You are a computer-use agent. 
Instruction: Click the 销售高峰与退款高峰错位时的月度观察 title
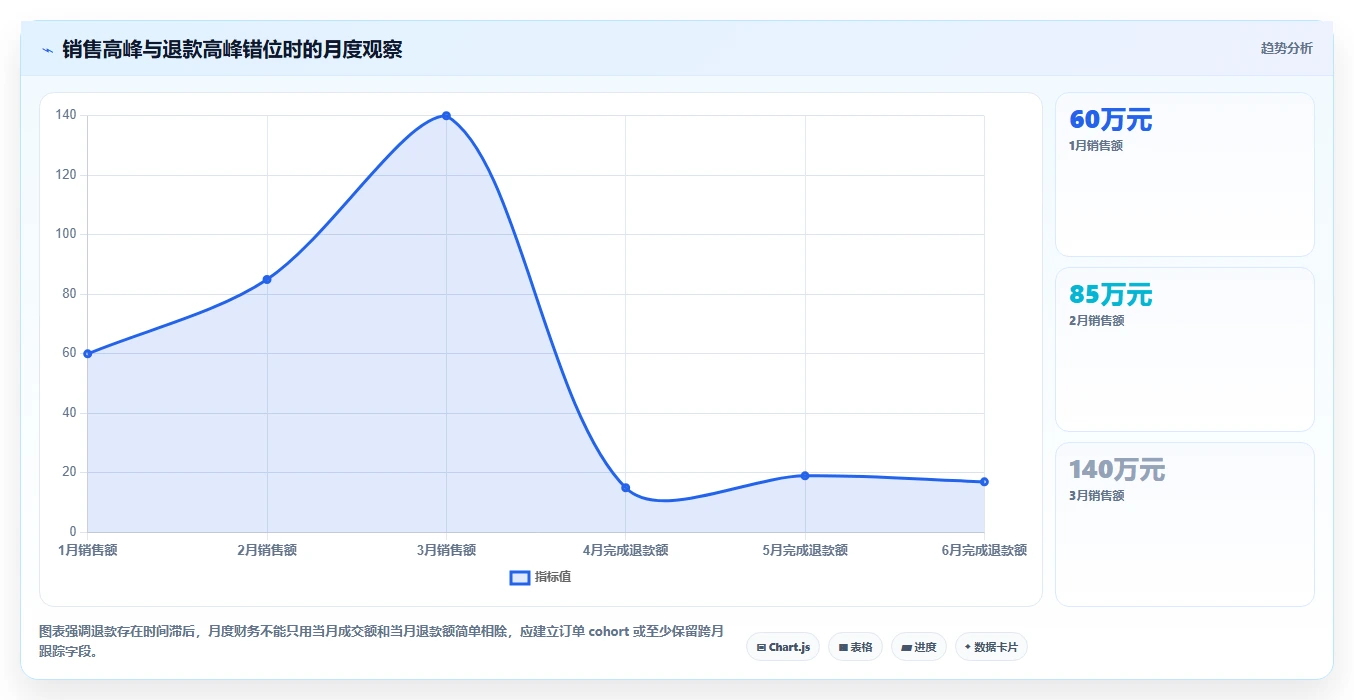point(232,50)
